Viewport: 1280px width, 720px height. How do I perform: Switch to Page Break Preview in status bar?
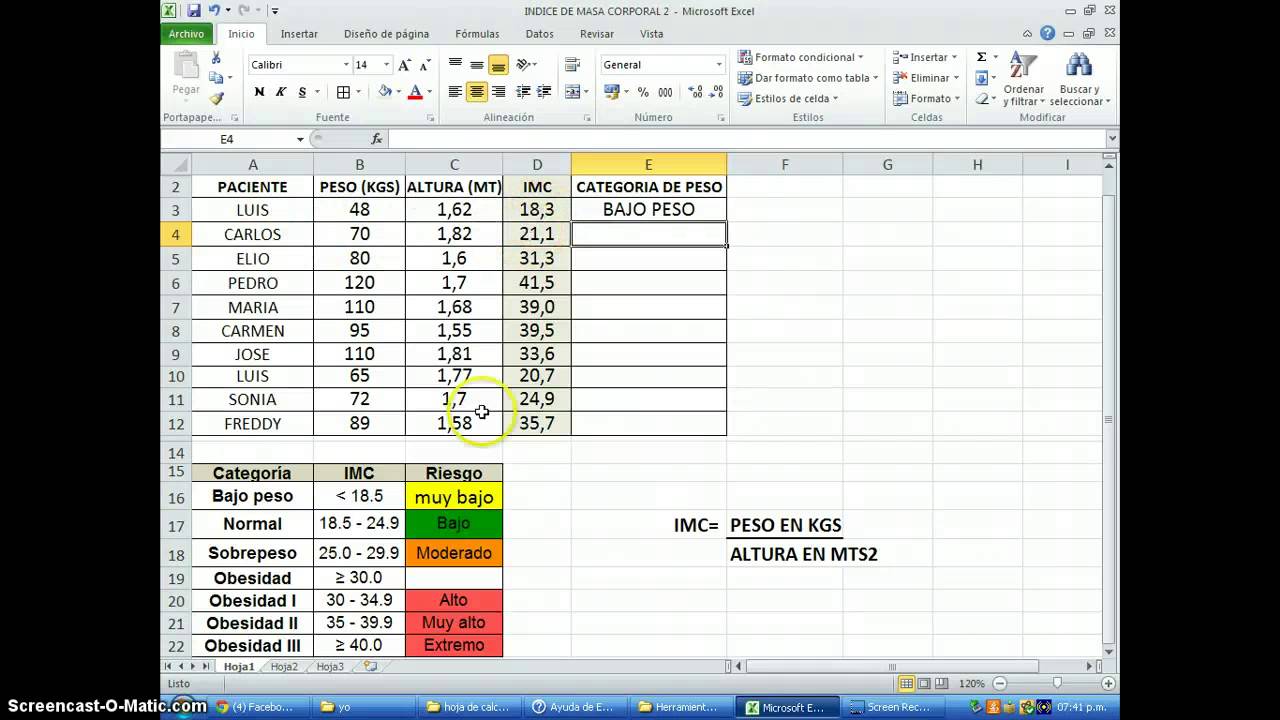(x=942, y=683)
